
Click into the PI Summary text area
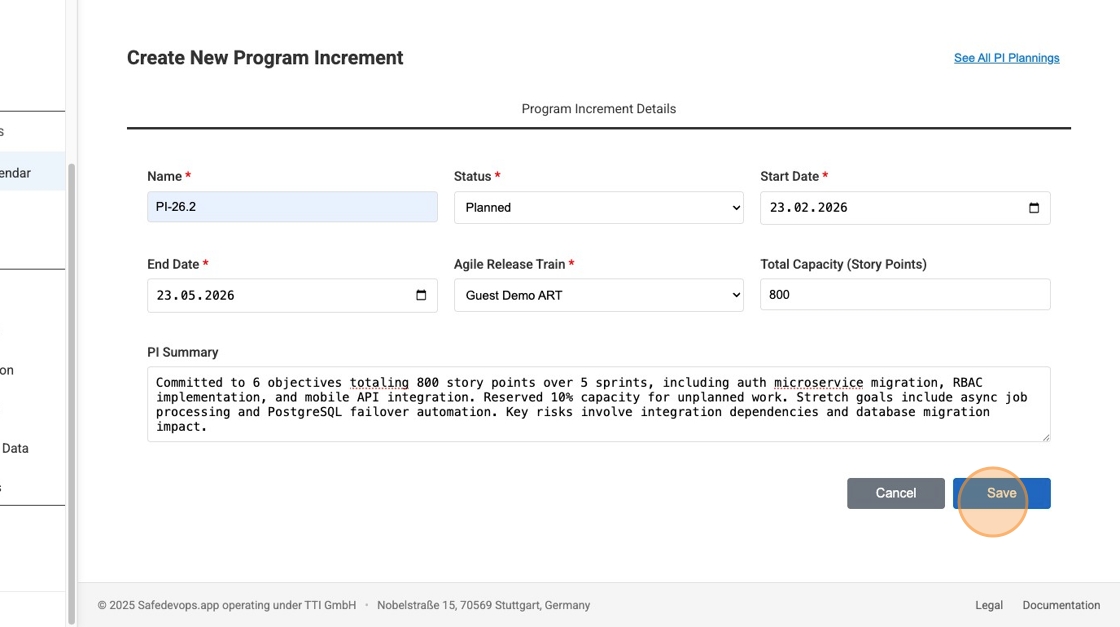pos(598,405)
